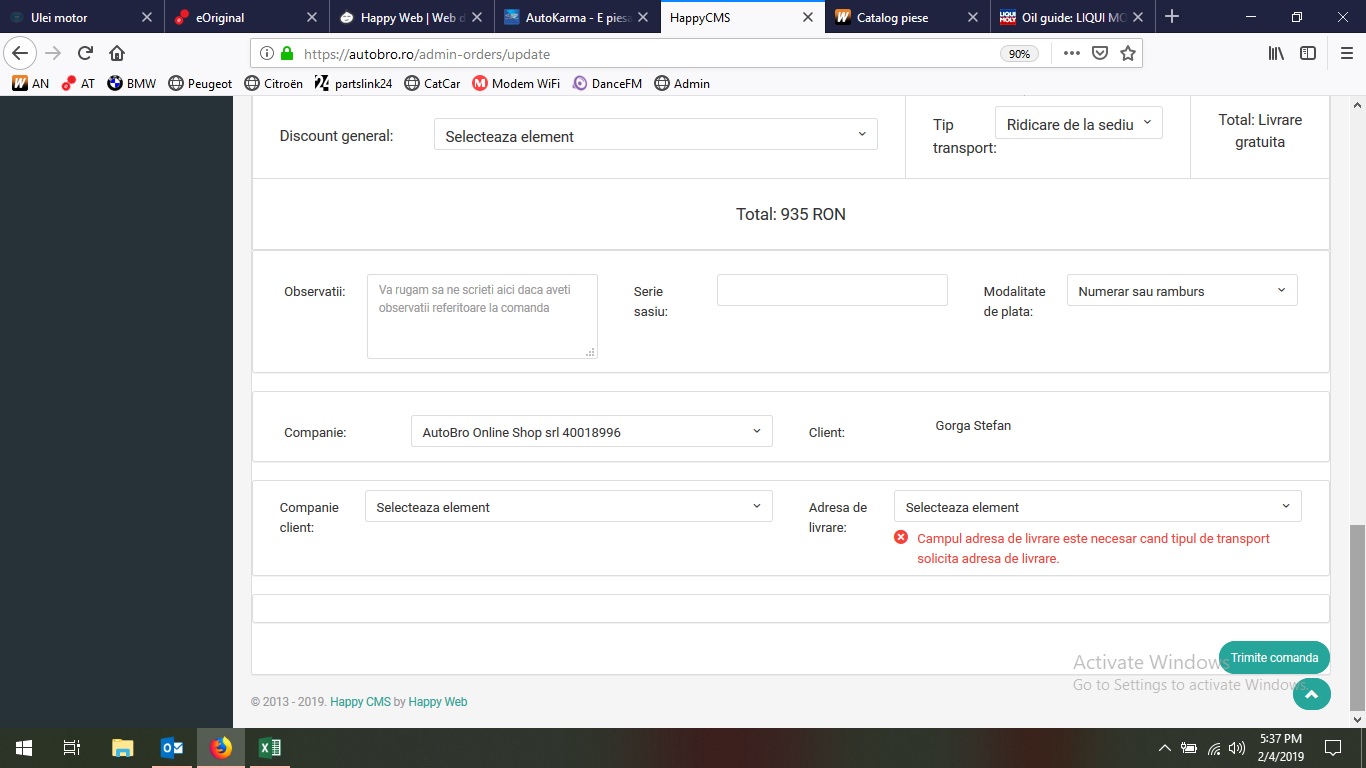Viewport: 1366px width, 768px height.
Task: Open the Peugeot bookmark
Action: click(200, 83)
